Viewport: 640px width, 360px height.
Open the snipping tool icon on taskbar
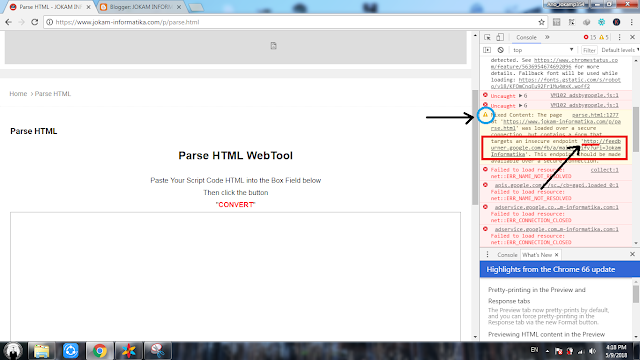[x=158, y=351]
